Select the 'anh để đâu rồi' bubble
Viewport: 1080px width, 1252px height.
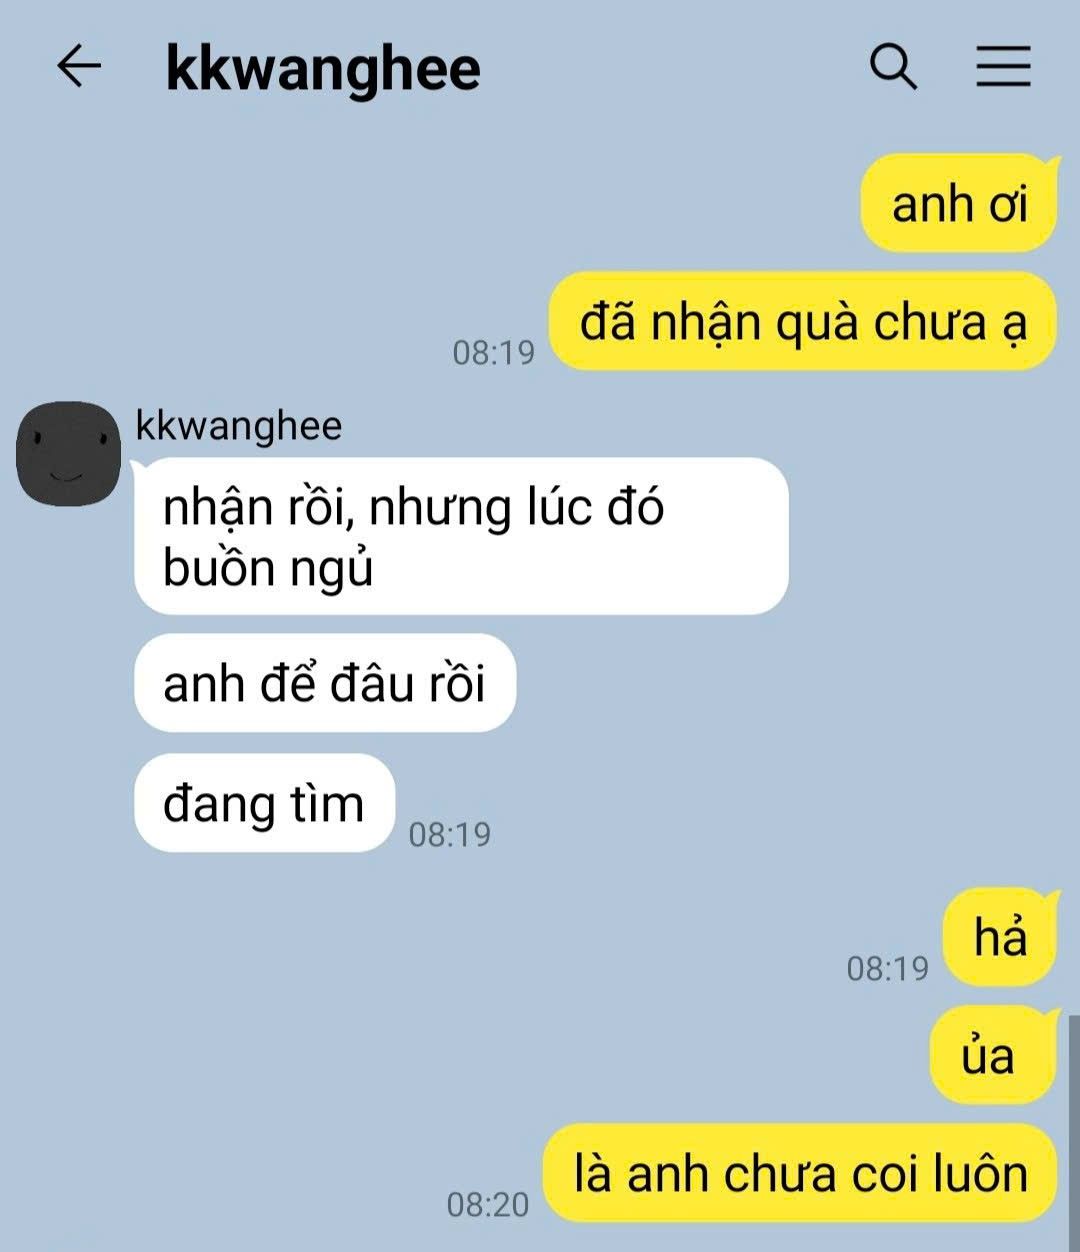325,684
